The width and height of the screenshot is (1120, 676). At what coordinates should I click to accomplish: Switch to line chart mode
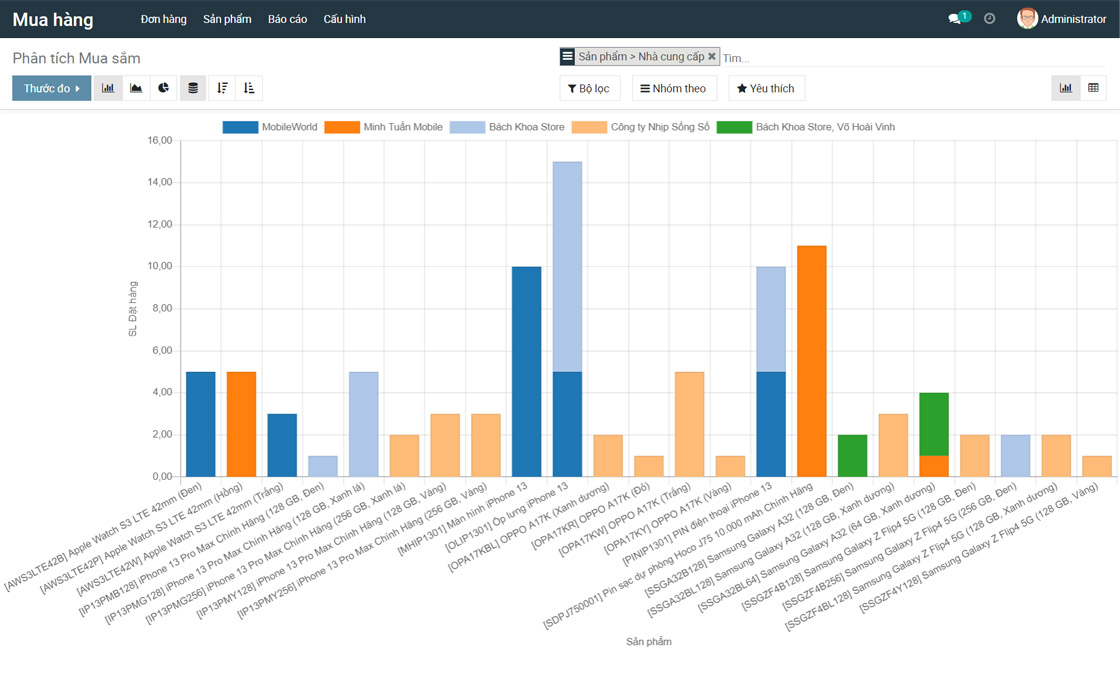(x=136, y=88)
